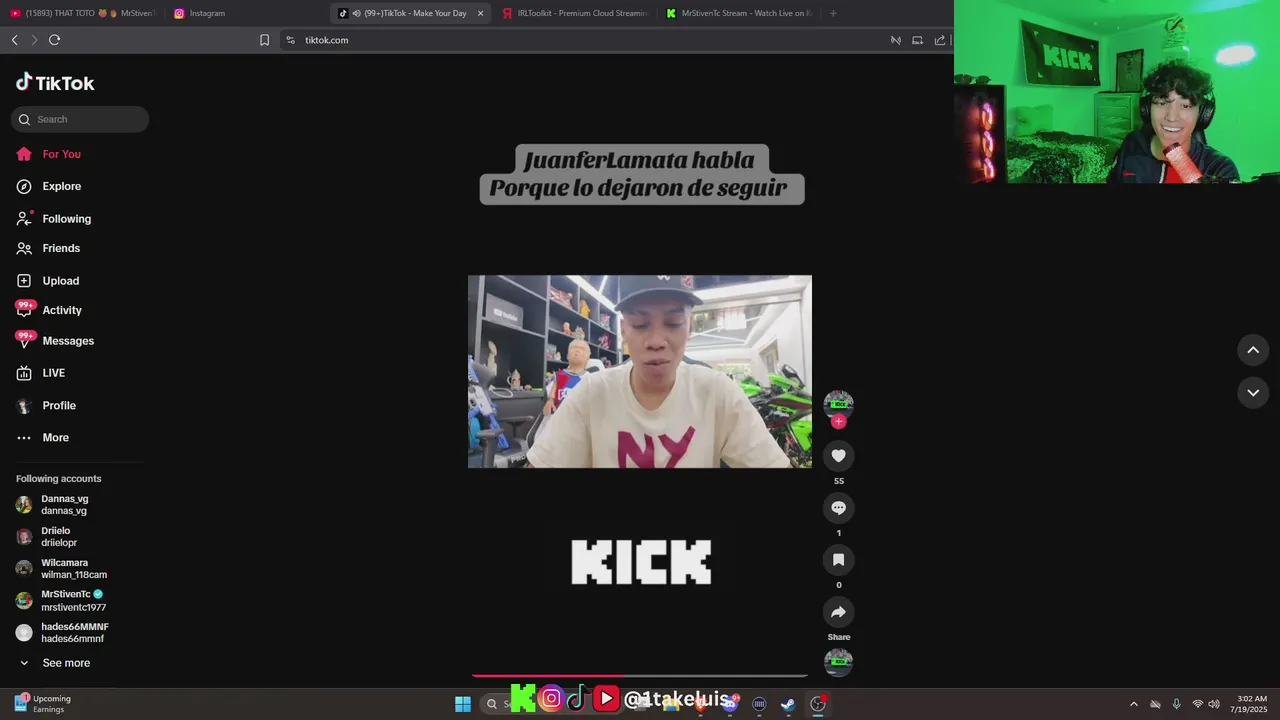Open your Profile page

(x=46, y=405)
